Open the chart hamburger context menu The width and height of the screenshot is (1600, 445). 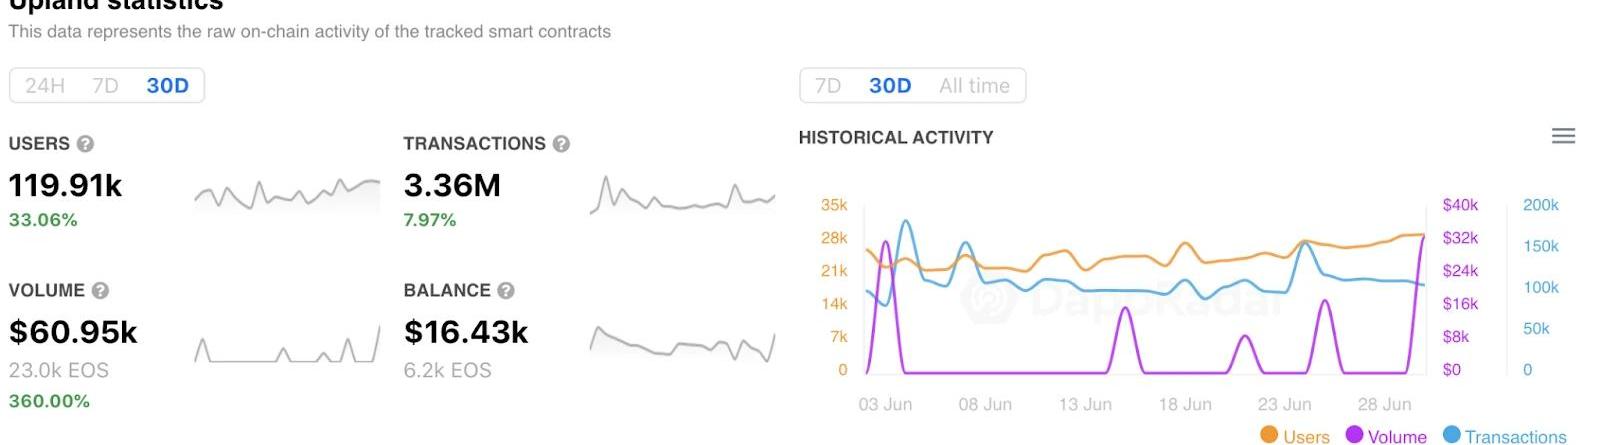pyautogui.click(x=1563, y=136)
